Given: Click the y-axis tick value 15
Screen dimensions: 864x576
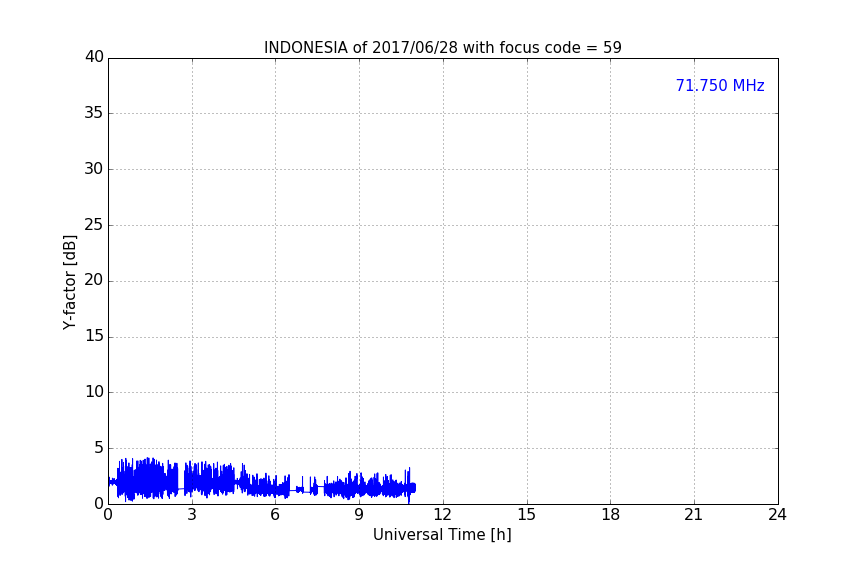Looking at the screenshot, I should [94, 336].
